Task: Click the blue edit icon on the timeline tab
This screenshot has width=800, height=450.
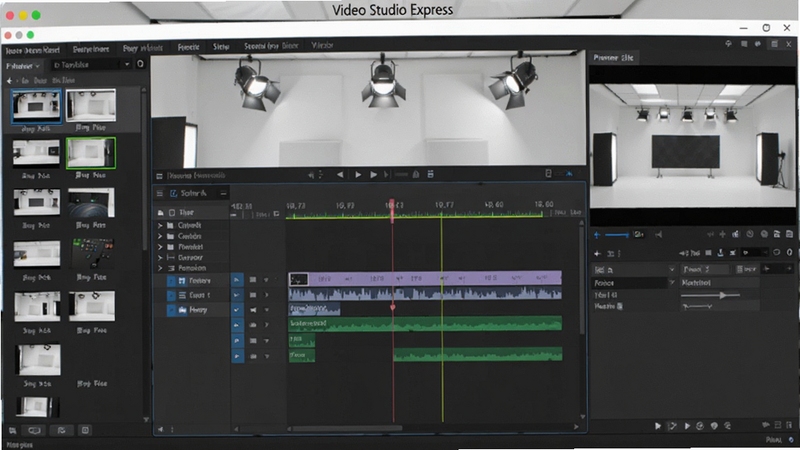Action: coord(173,193)
